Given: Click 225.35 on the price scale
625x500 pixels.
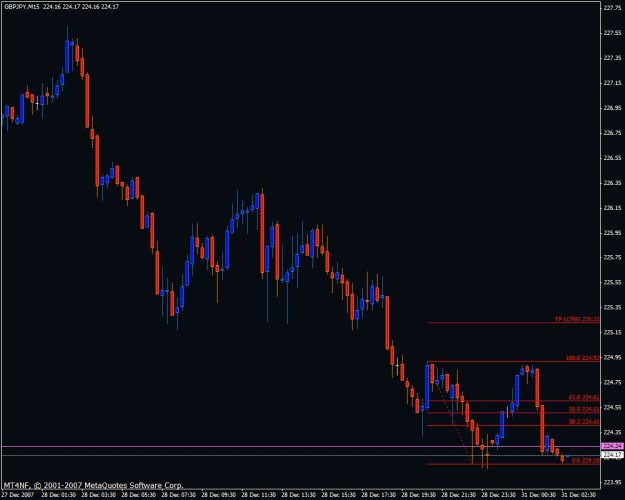Looking at the screenshot, I should pos(613,307).
